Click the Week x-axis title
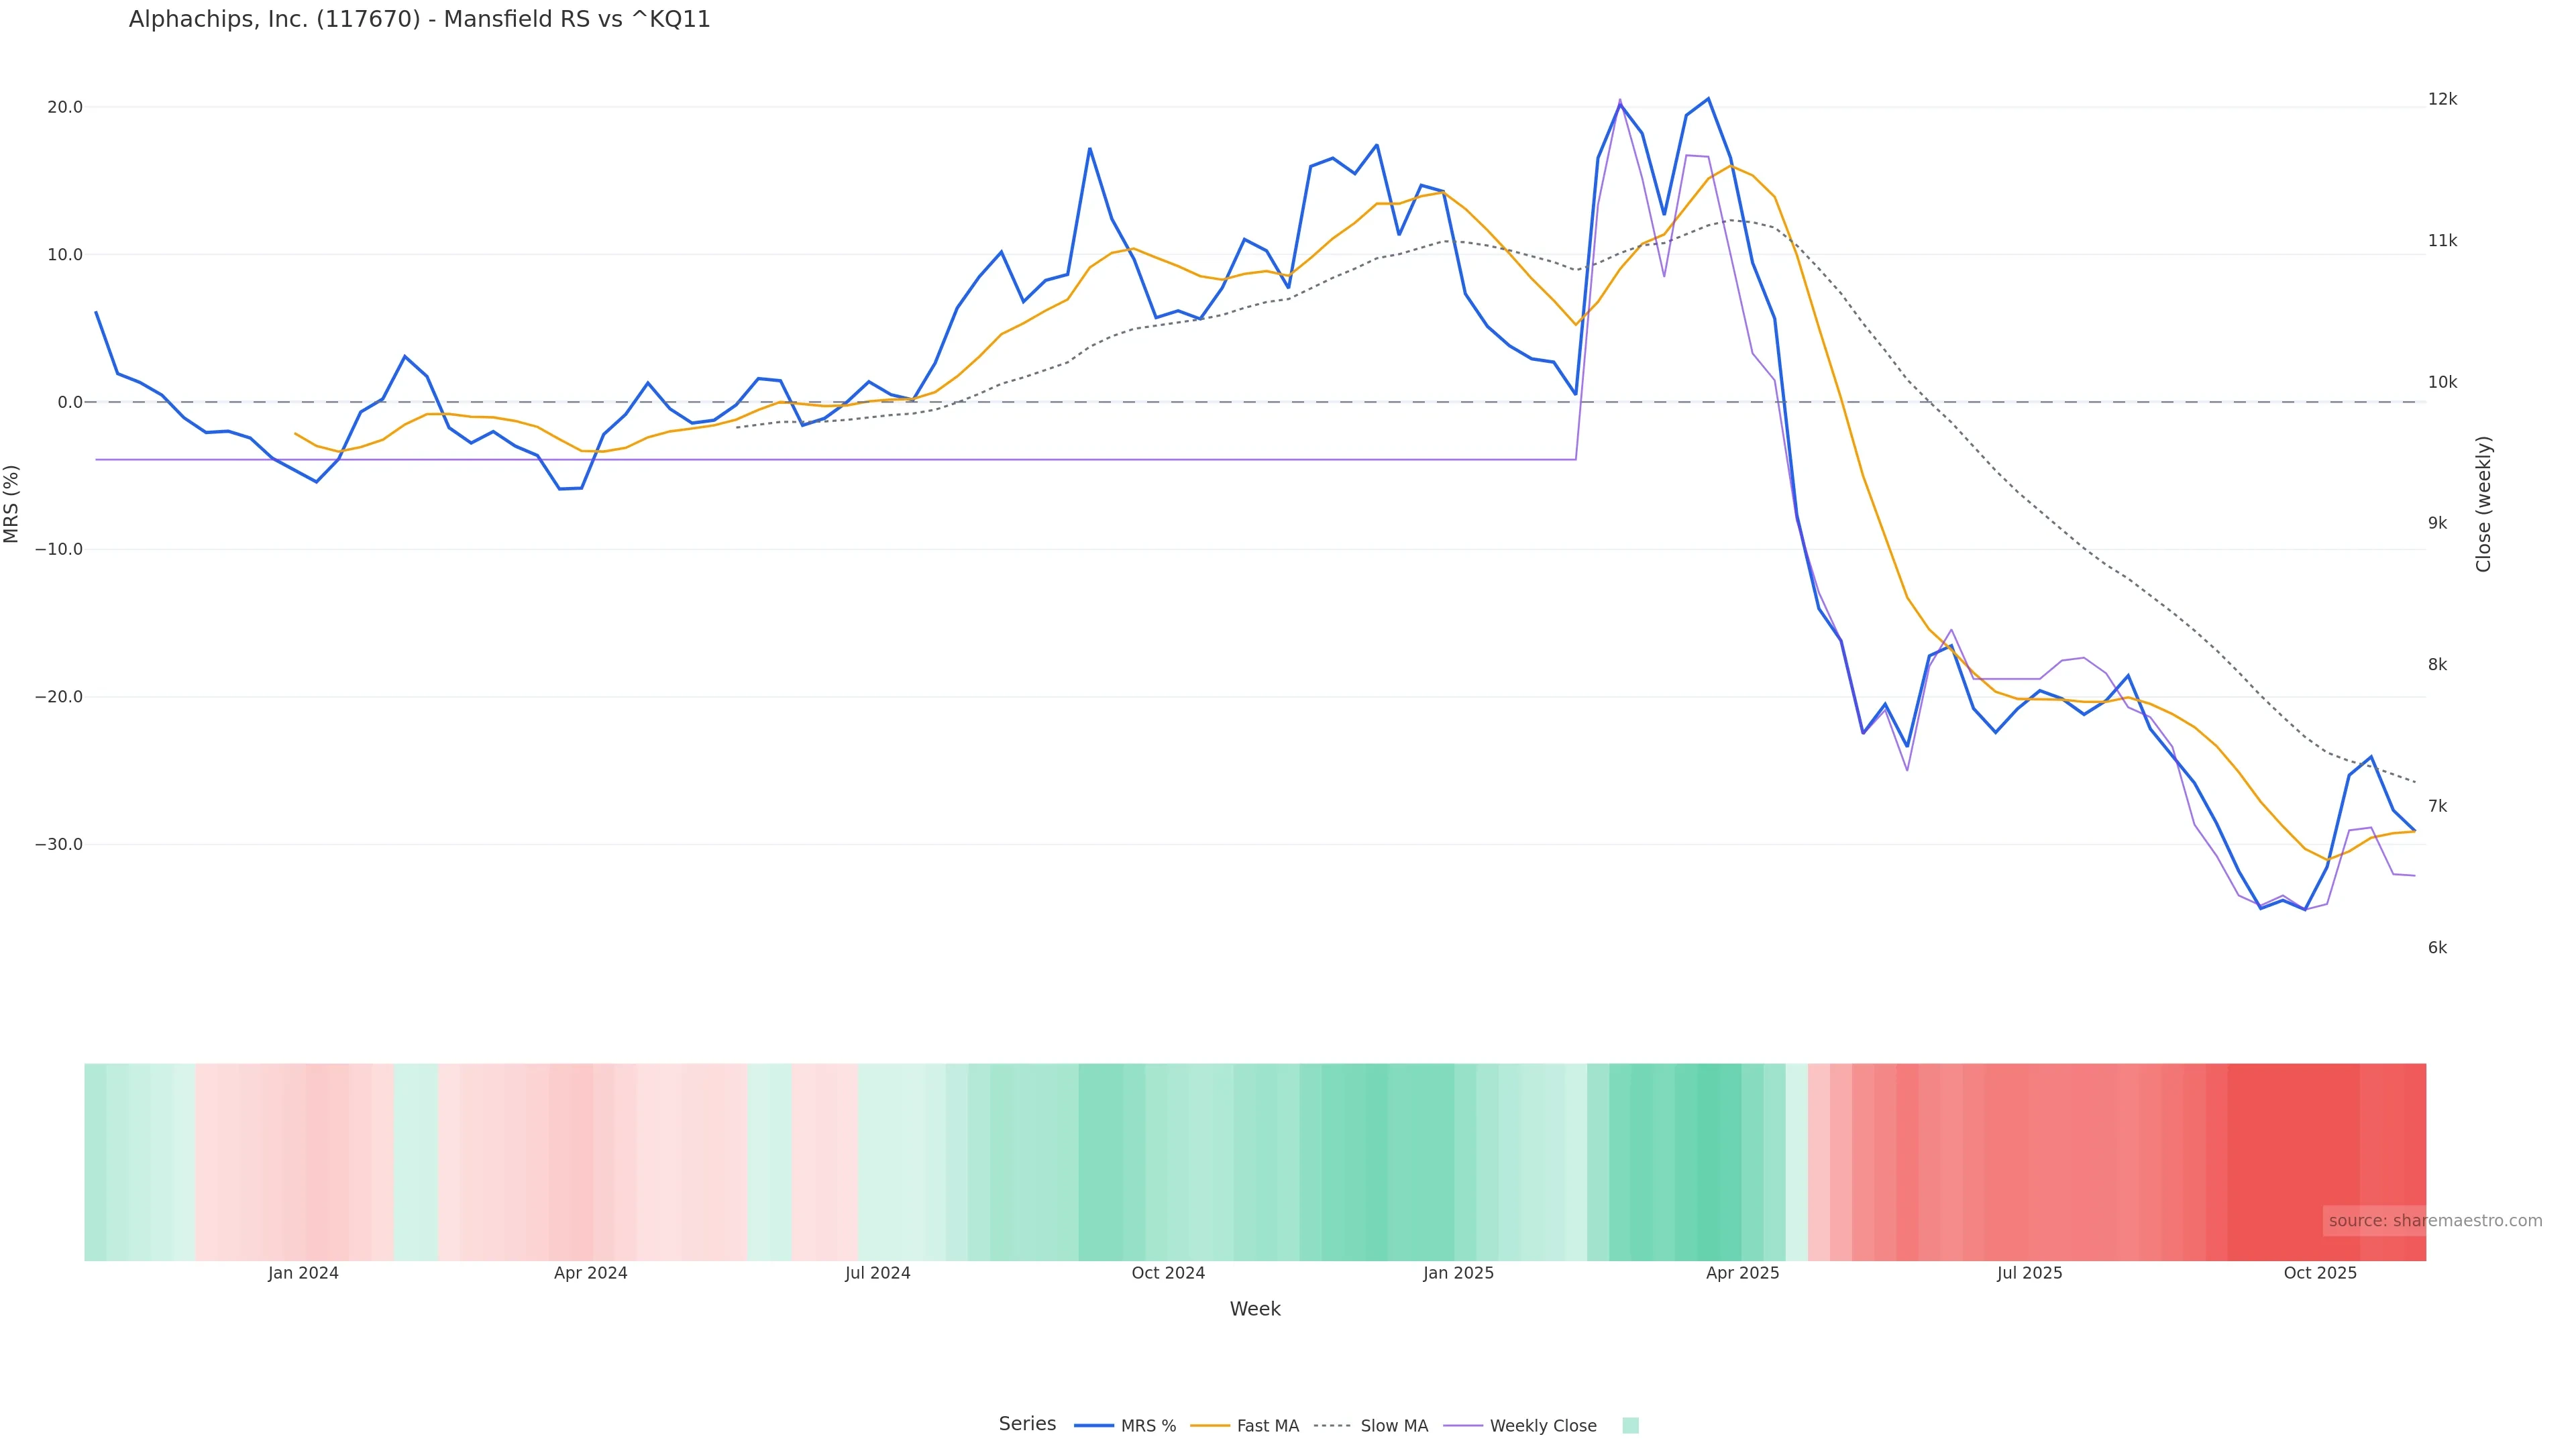2576x1449 pixels. [1255, 1309]
